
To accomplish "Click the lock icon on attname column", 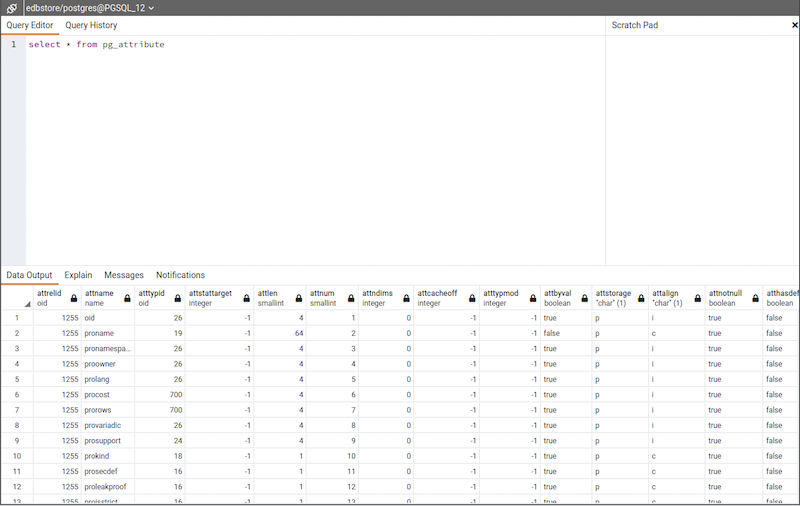I will [x=127, y=298].
